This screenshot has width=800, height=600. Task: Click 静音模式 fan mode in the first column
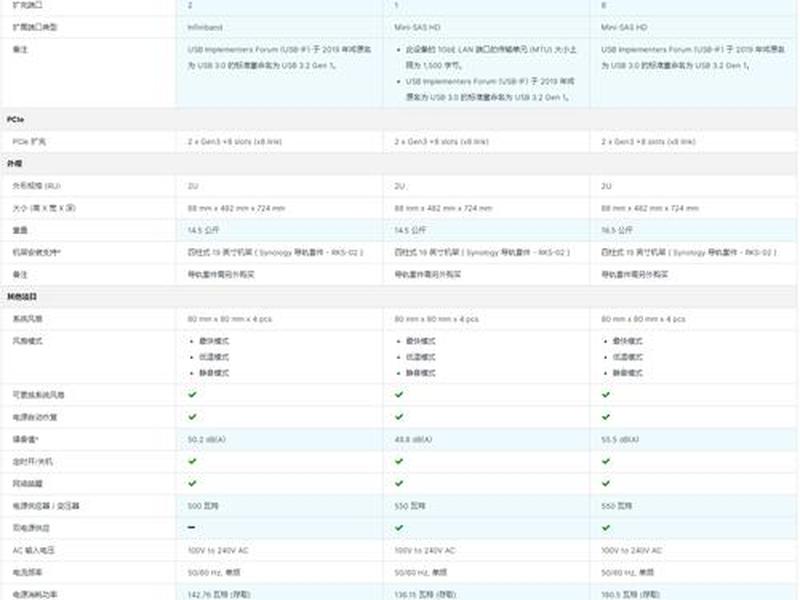pos(214,373)
